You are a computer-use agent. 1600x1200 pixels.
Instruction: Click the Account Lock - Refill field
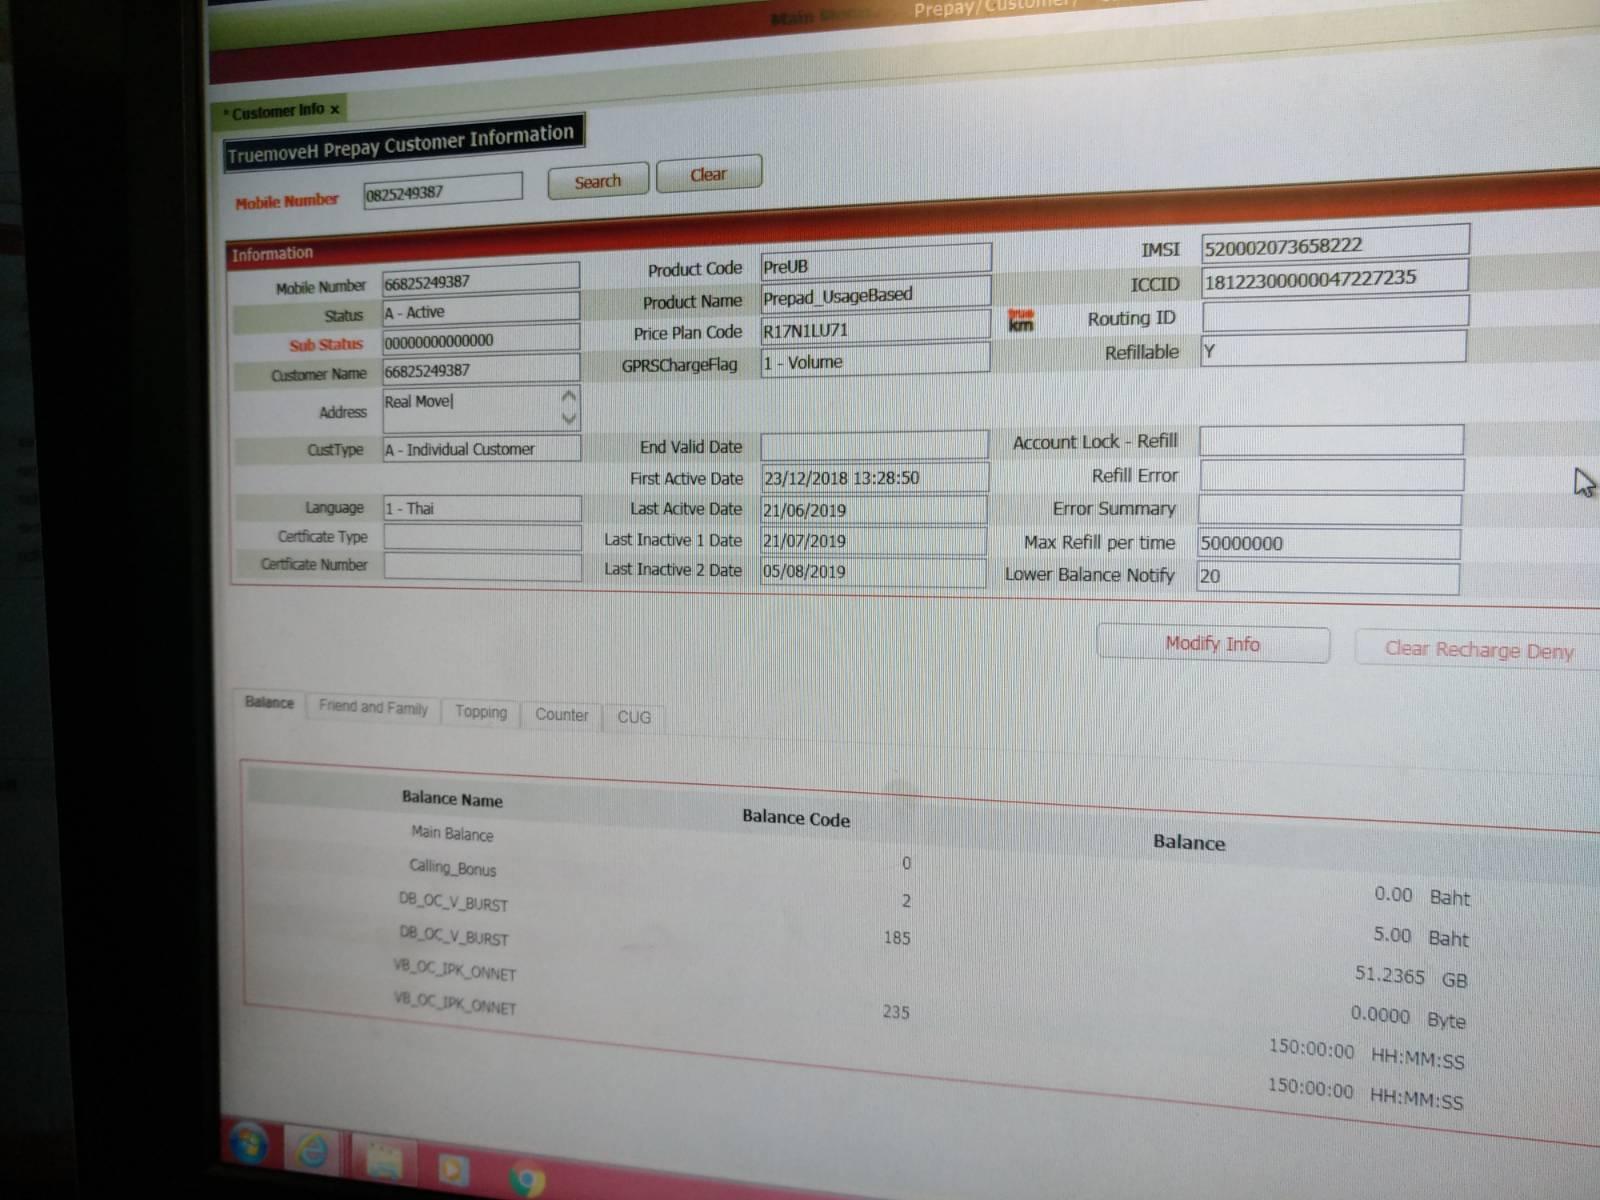click(1331, 440)
